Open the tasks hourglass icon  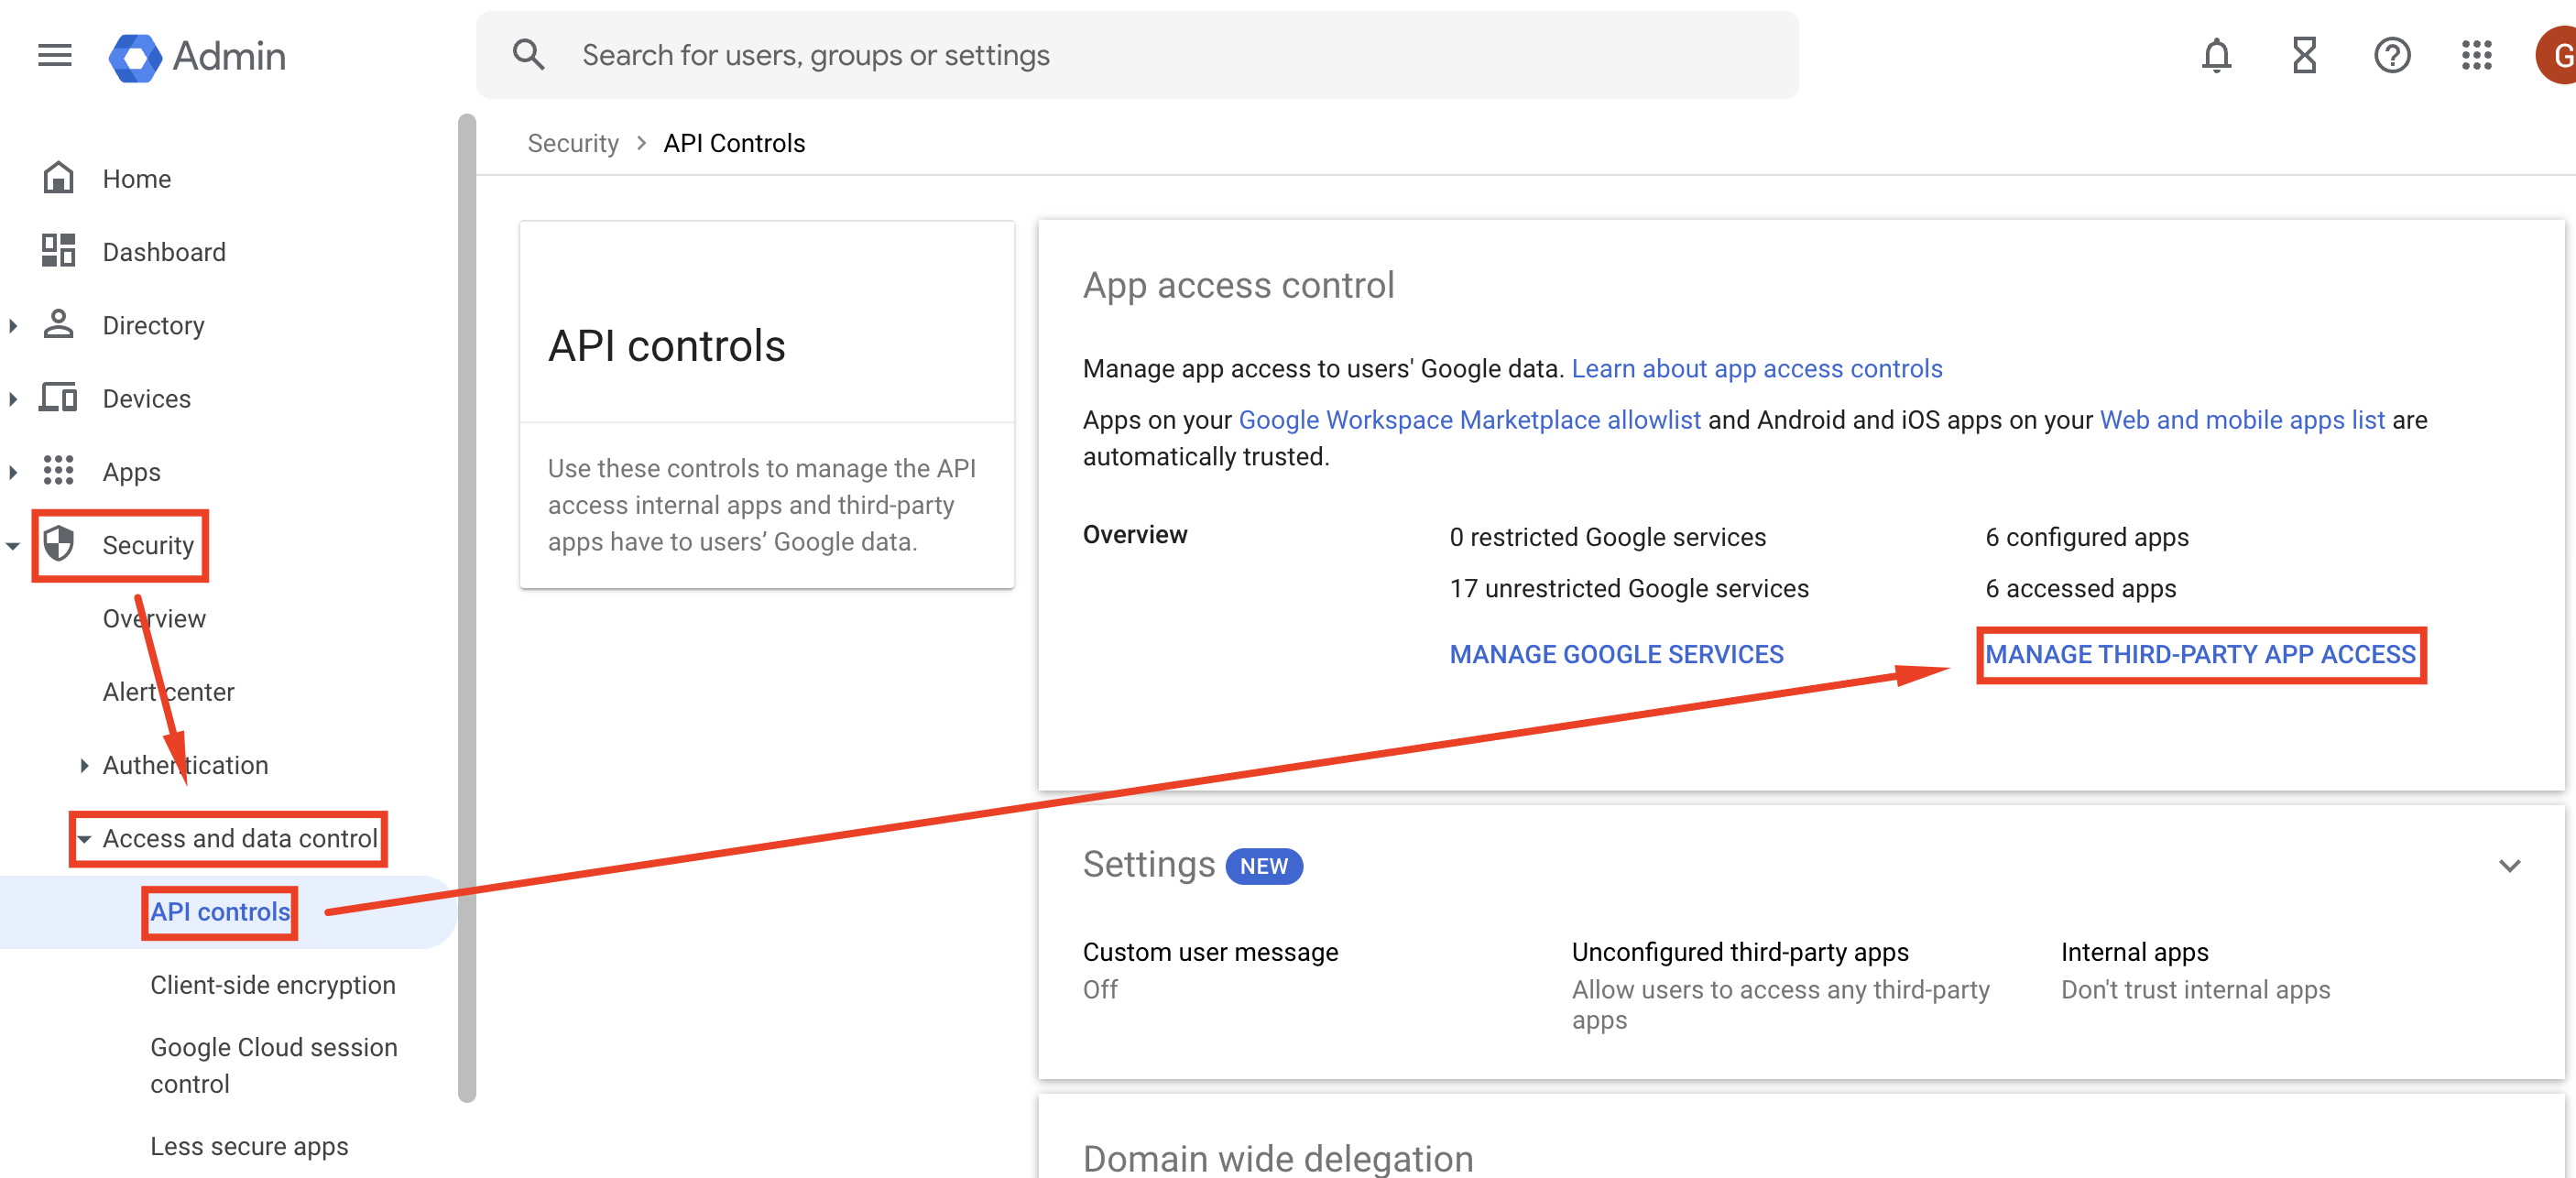pyautogui.click(x=2304, y=56)
